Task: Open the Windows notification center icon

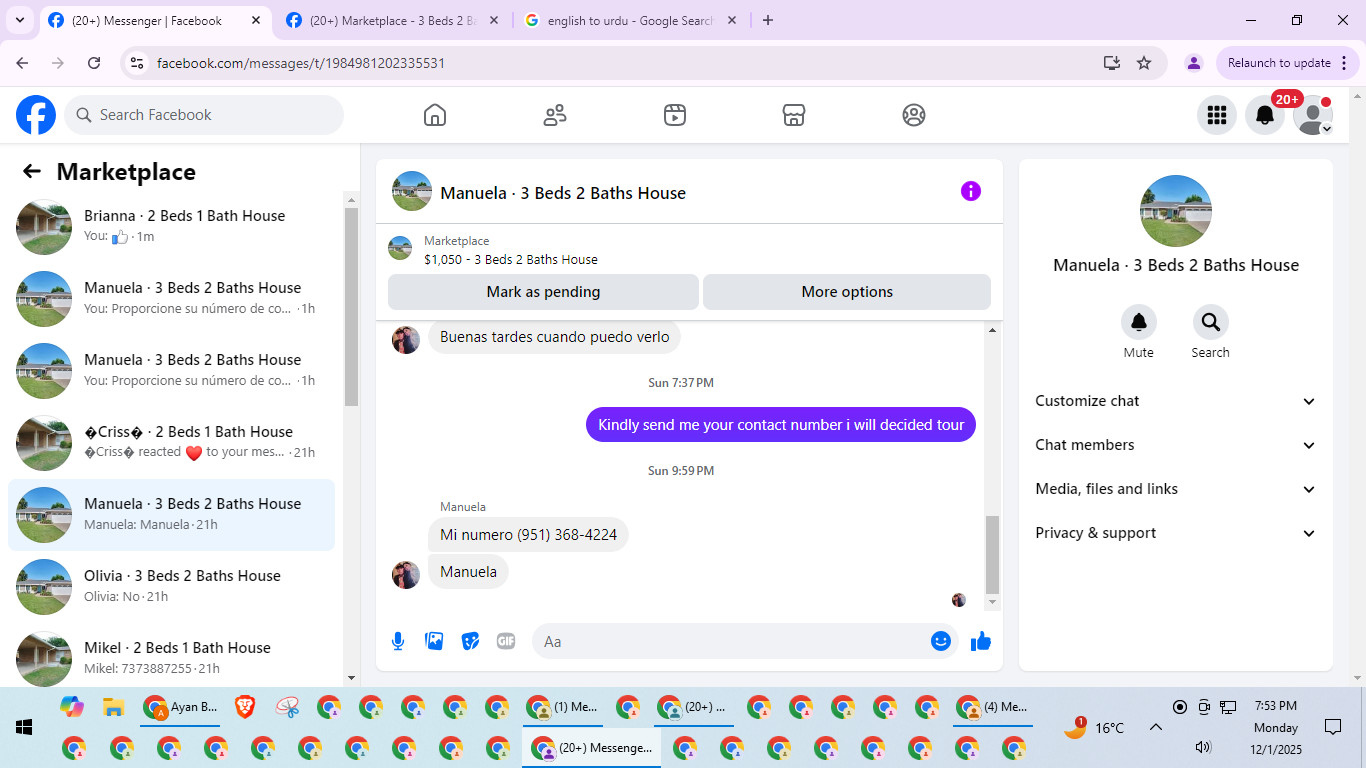Action: click(1333, 727)
